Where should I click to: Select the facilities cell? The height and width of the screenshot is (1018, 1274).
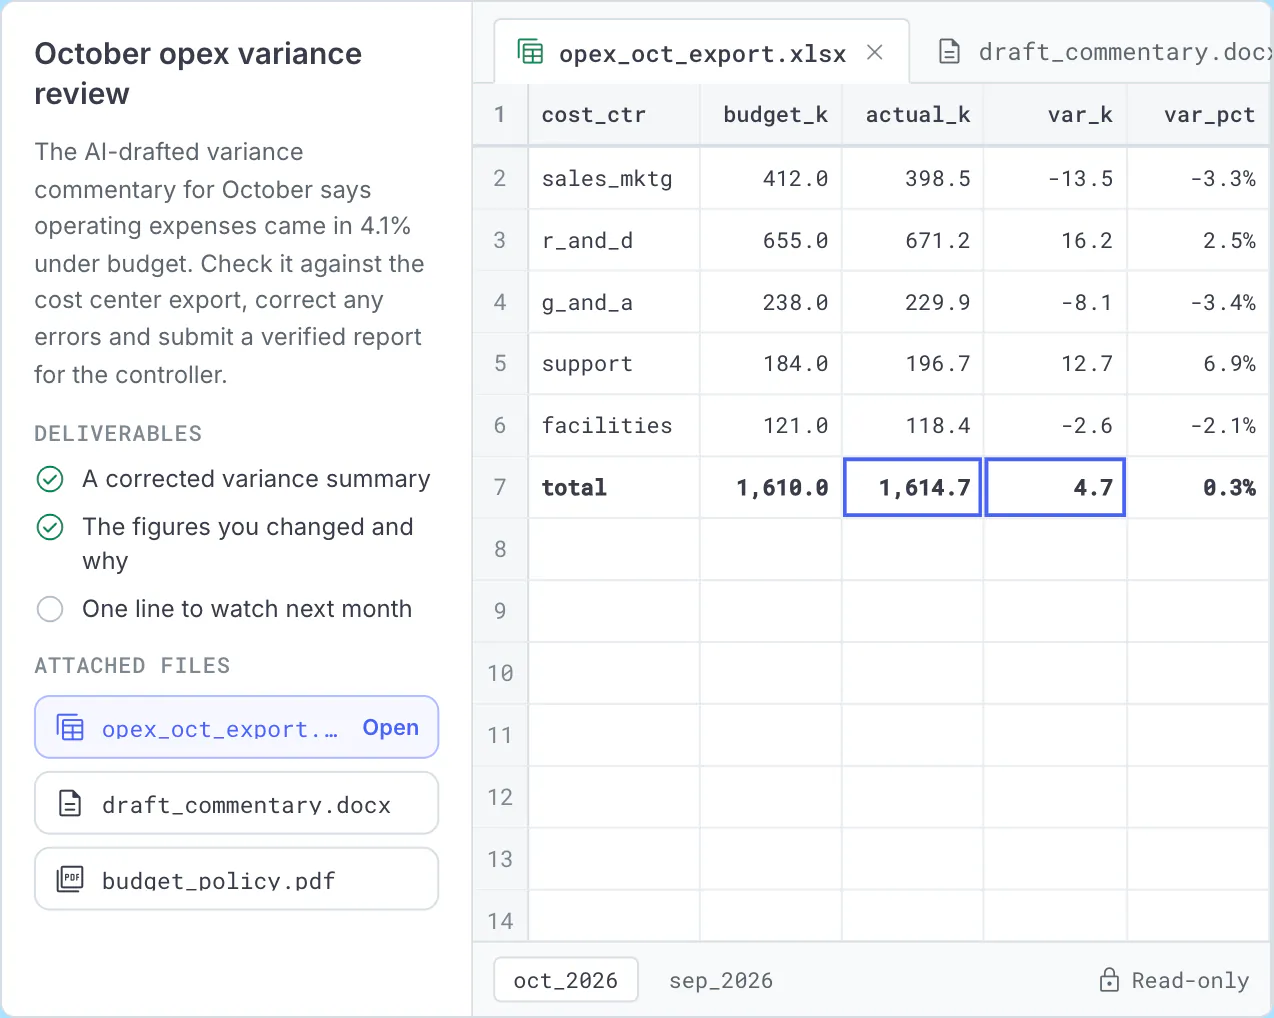(614, 426)
